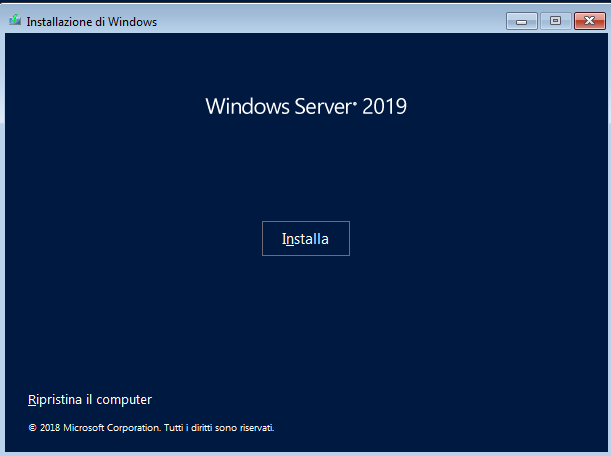This screenshot has height=456, width=611.
Task: Click the Windows setup icon in title bar
Action: tap(15, 20)
